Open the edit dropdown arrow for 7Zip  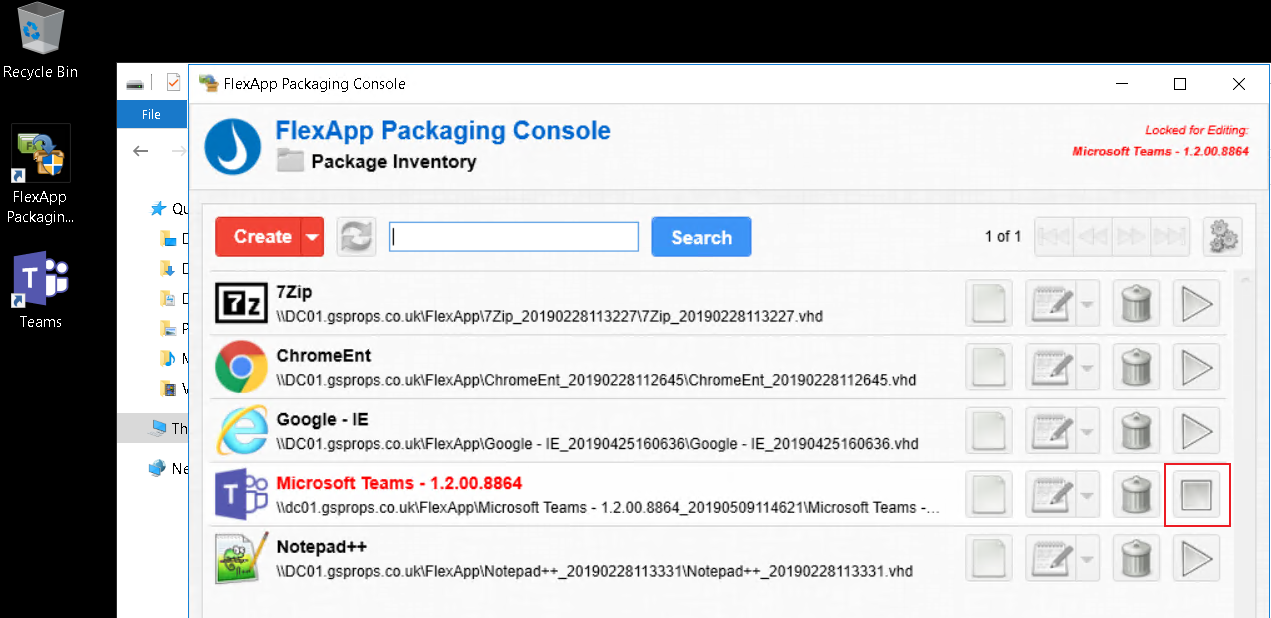1087,304
